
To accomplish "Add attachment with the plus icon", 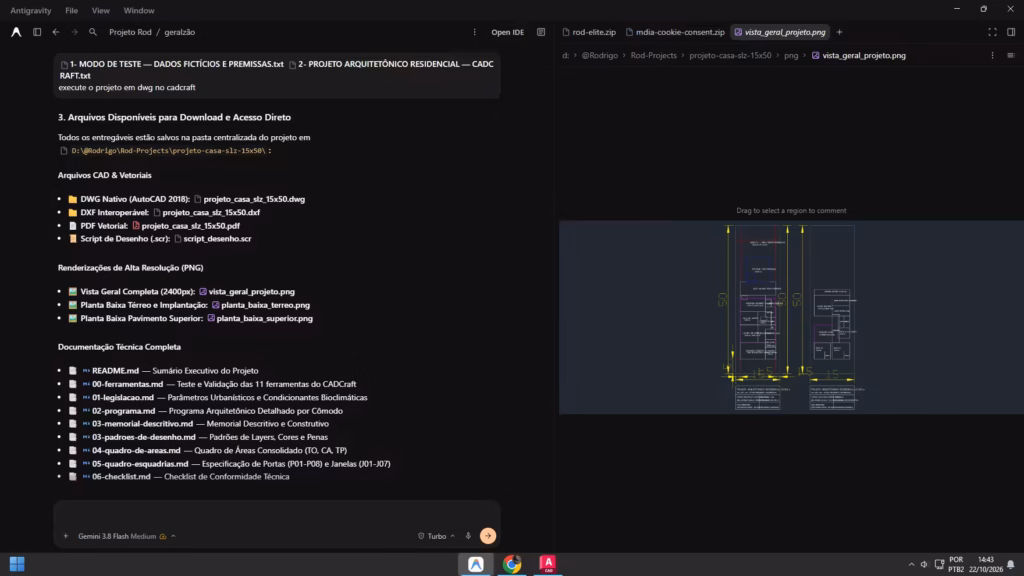I will 65,536.
